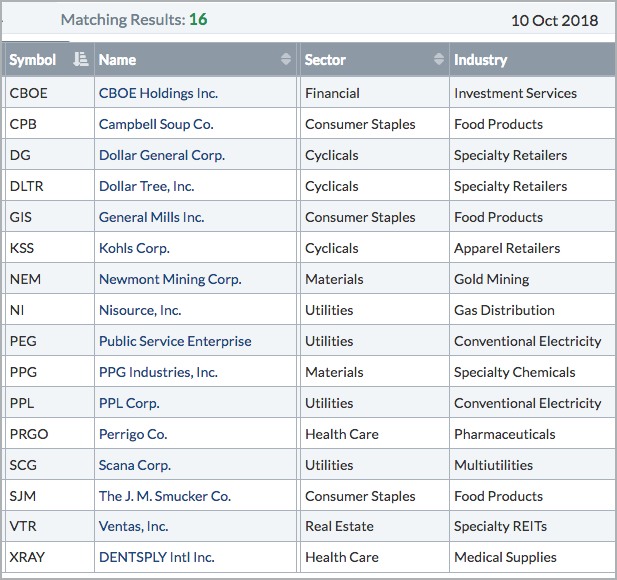Click the Sector column sort arrows
This screenshot has width=617, height=580.
click(439, 60)
